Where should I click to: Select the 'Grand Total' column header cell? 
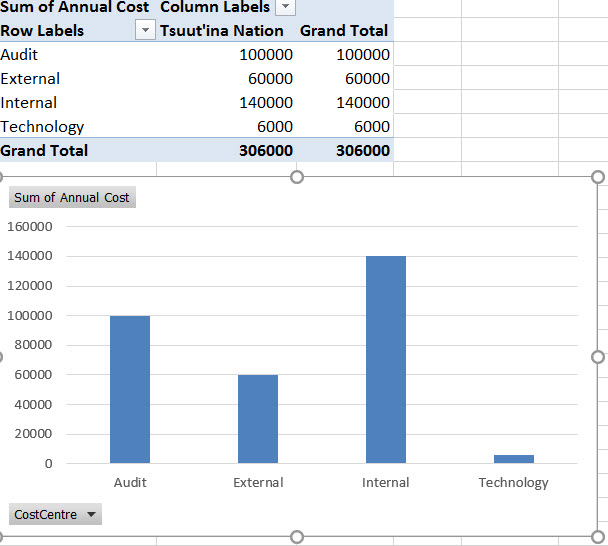(x=345, y=30)
